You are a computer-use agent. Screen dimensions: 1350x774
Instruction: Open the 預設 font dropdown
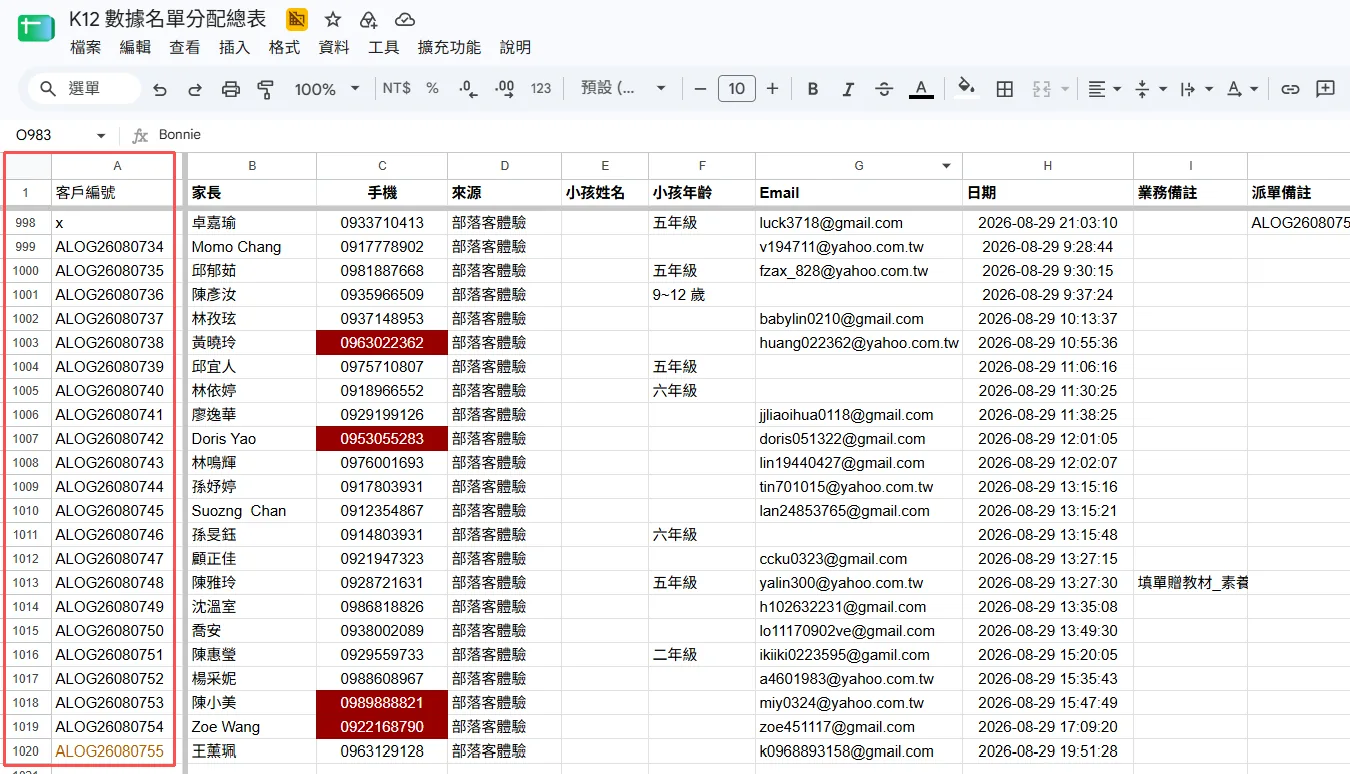point(623,88)
